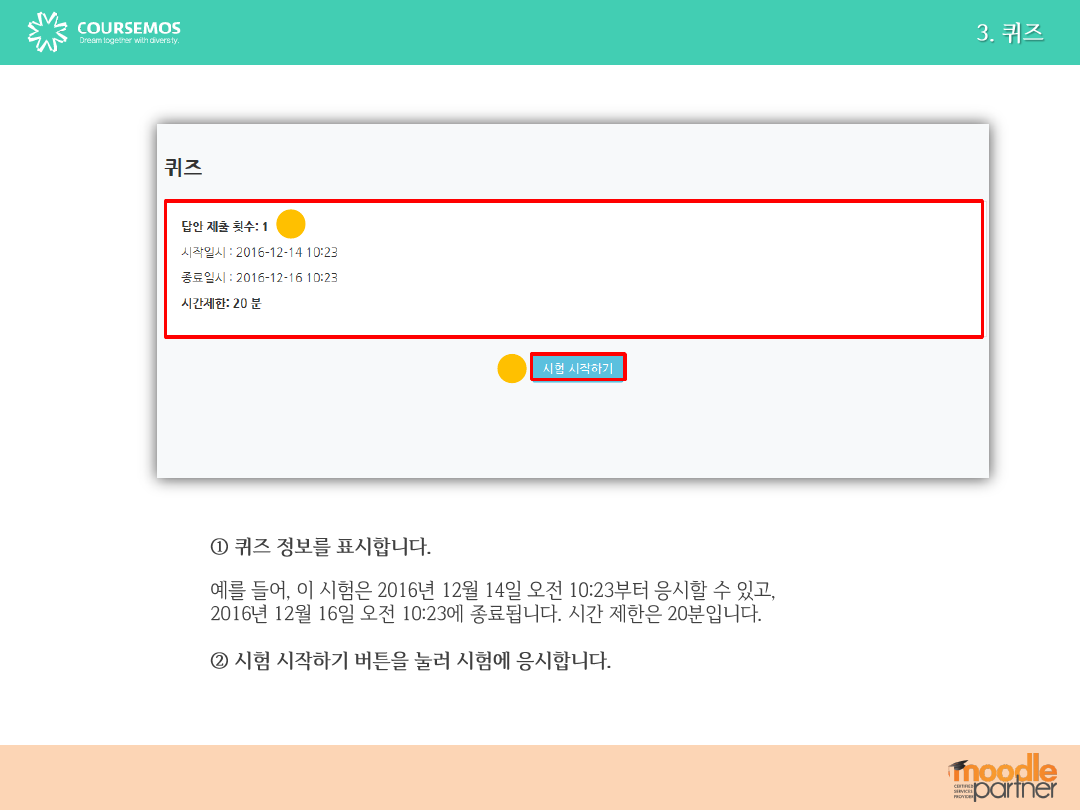This screenshot has width=1080, height=810.
Task: Click the circled number ① symbol
Action: pyautogui.click(x=220, y=547)
